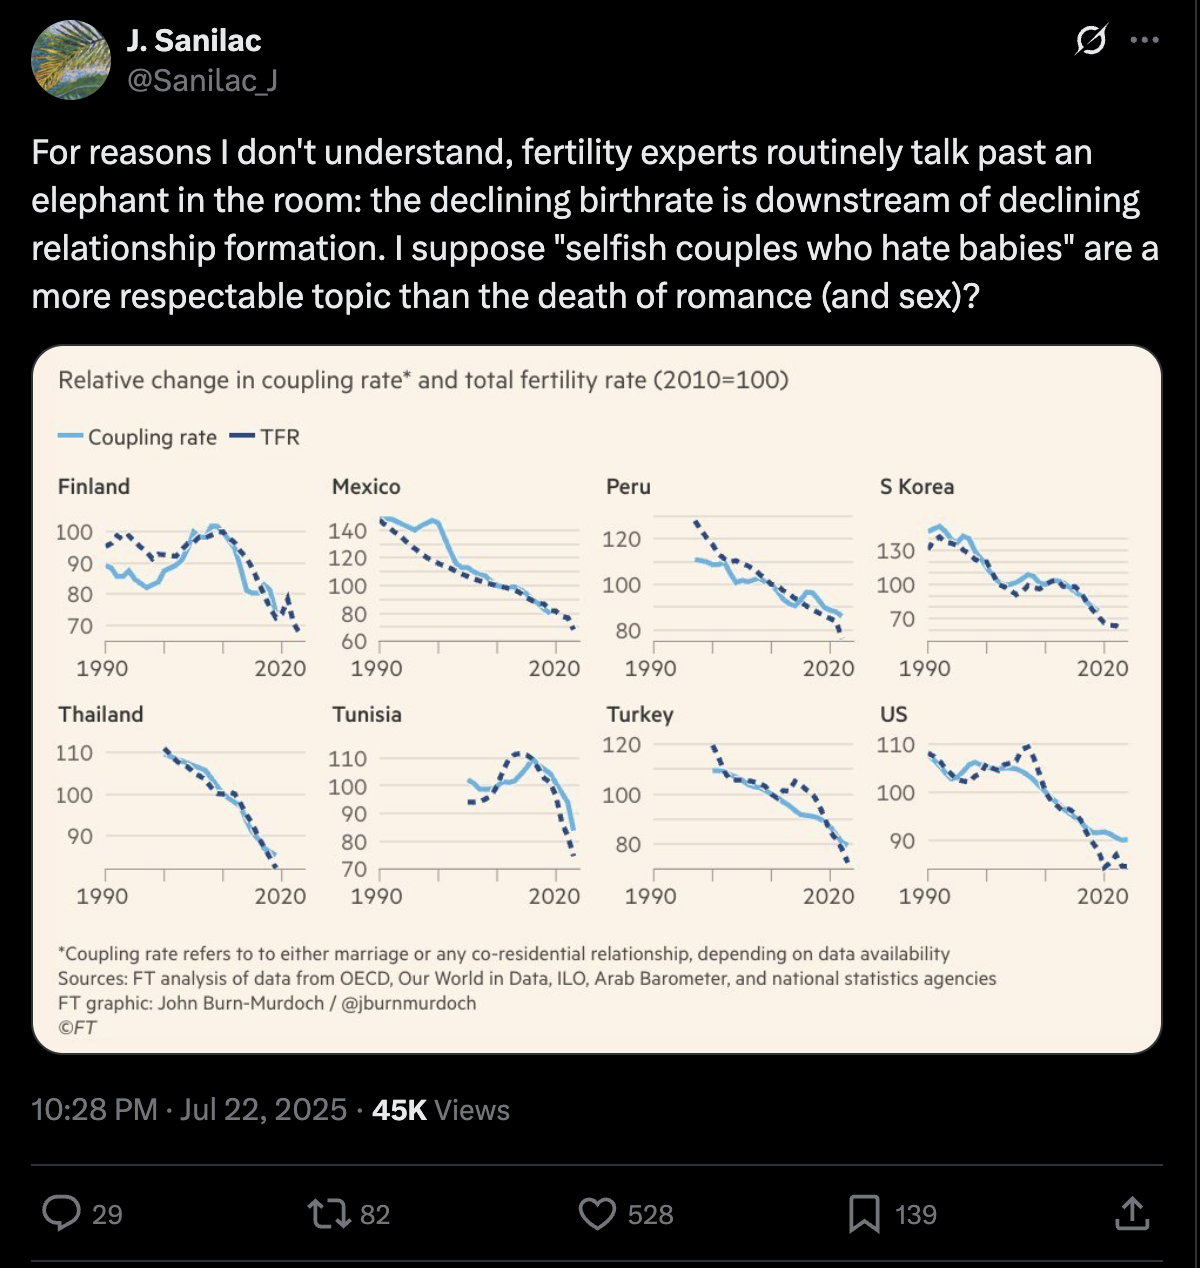The height and width of the screenshot is (1268, 1200).
Task: Bookmark this post
Action: 863,1213
